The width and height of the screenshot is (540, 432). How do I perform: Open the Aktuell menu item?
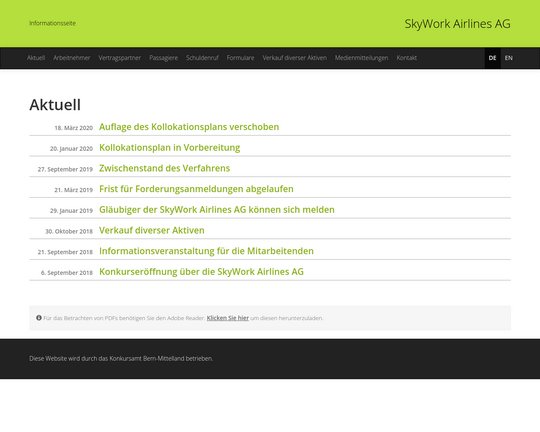click(36, 58)
